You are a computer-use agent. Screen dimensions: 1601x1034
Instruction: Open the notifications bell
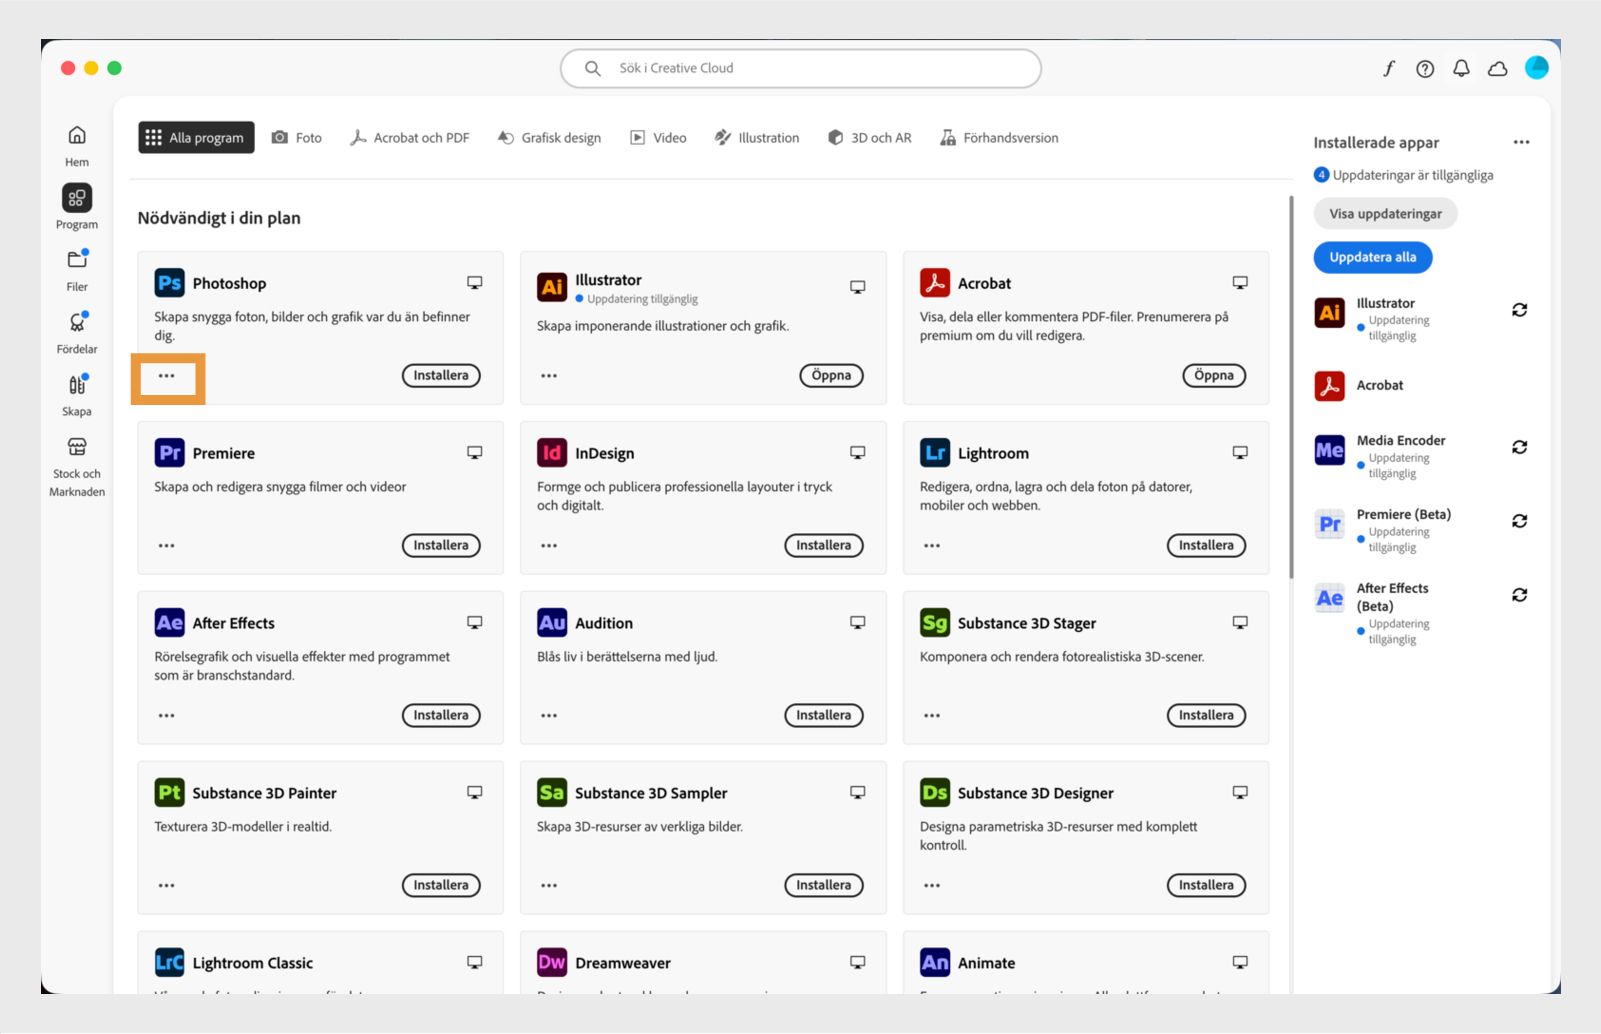point(1461,68)
